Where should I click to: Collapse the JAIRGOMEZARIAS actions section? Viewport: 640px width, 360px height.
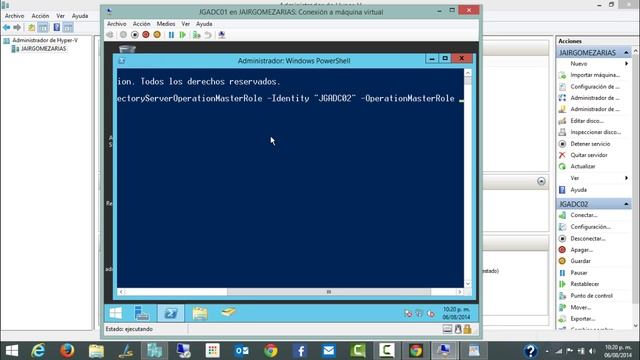click(626, 53)
